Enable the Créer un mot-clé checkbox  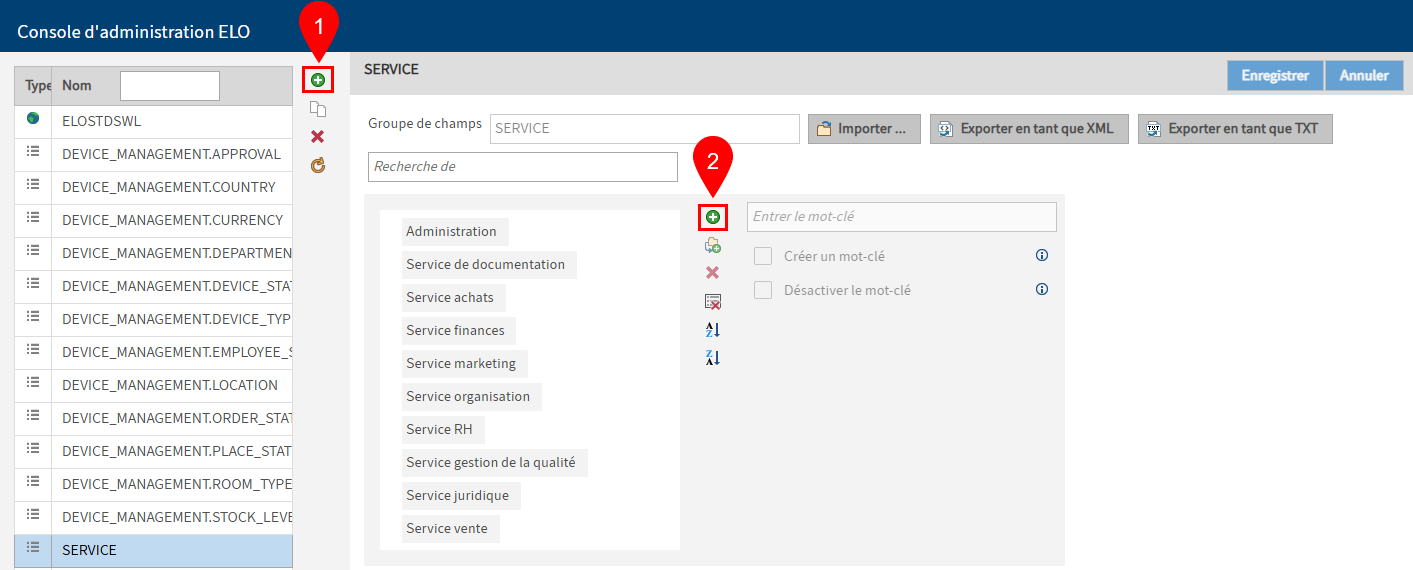[x=763, y=256]
